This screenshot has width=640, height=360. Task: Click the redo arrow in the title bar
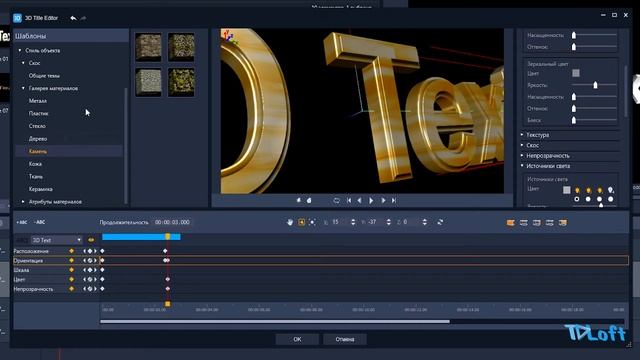coord(83,18)
